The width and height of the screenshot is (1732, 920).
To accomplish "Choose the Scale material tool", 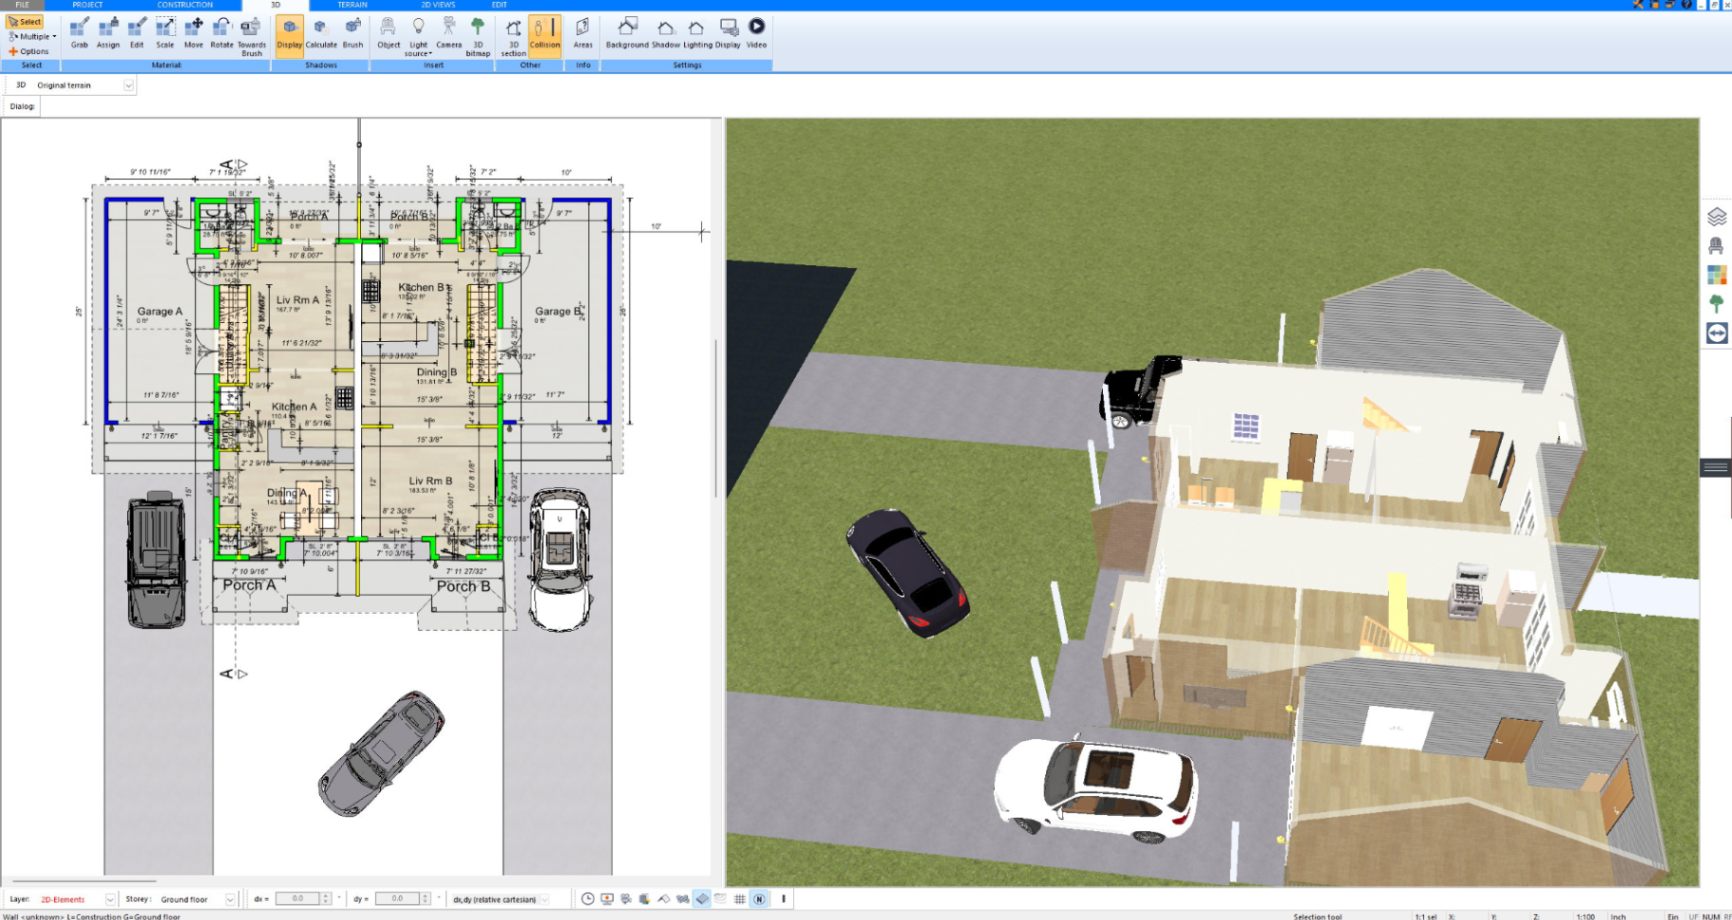I will [165, 33].
